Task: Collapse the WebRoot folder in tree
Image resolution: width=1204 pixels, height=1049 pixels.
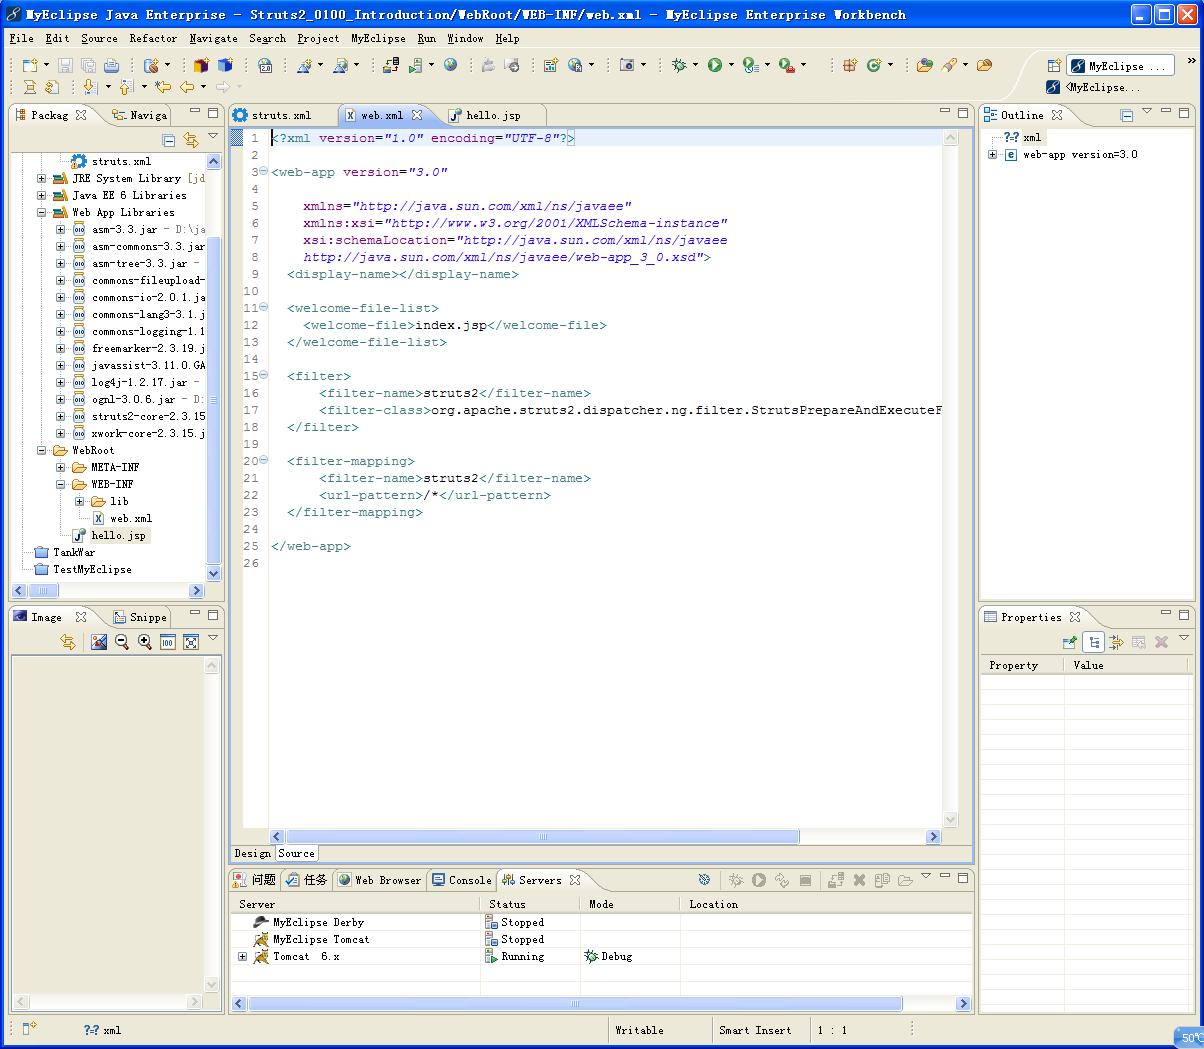Action: (x=42, y=451)
